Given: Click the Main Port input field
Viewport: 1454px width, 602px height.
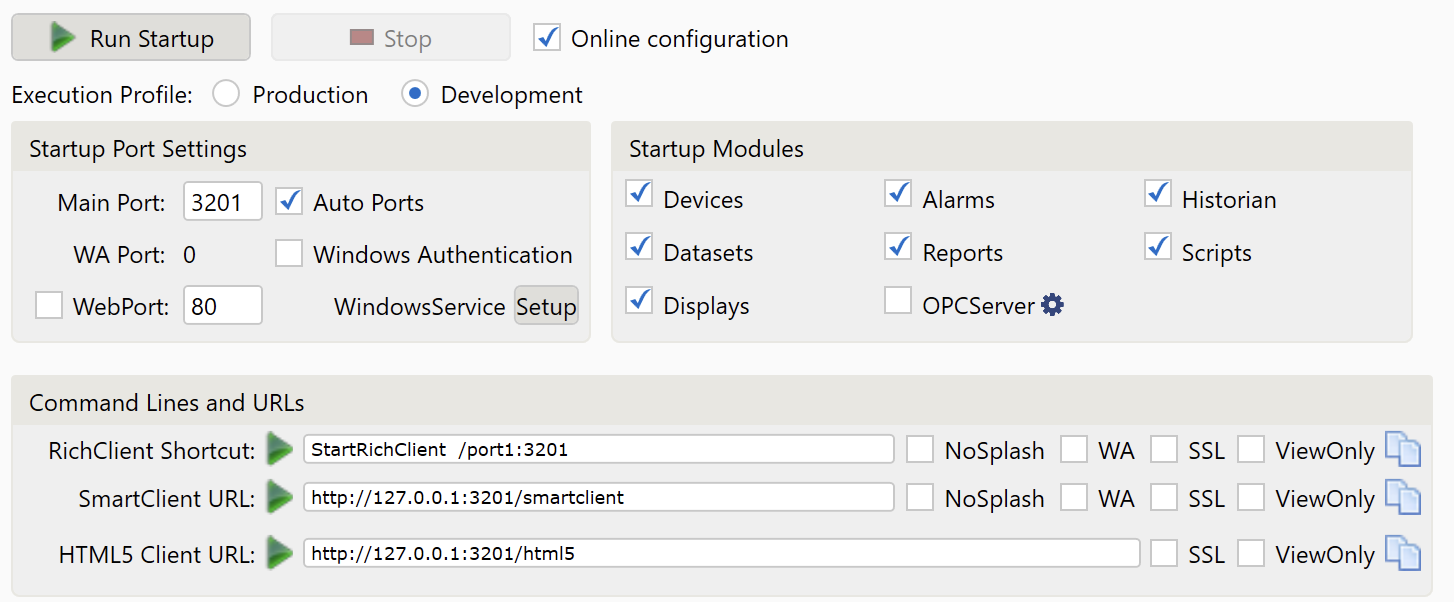Looking at the screenshot, I should 222,202.
